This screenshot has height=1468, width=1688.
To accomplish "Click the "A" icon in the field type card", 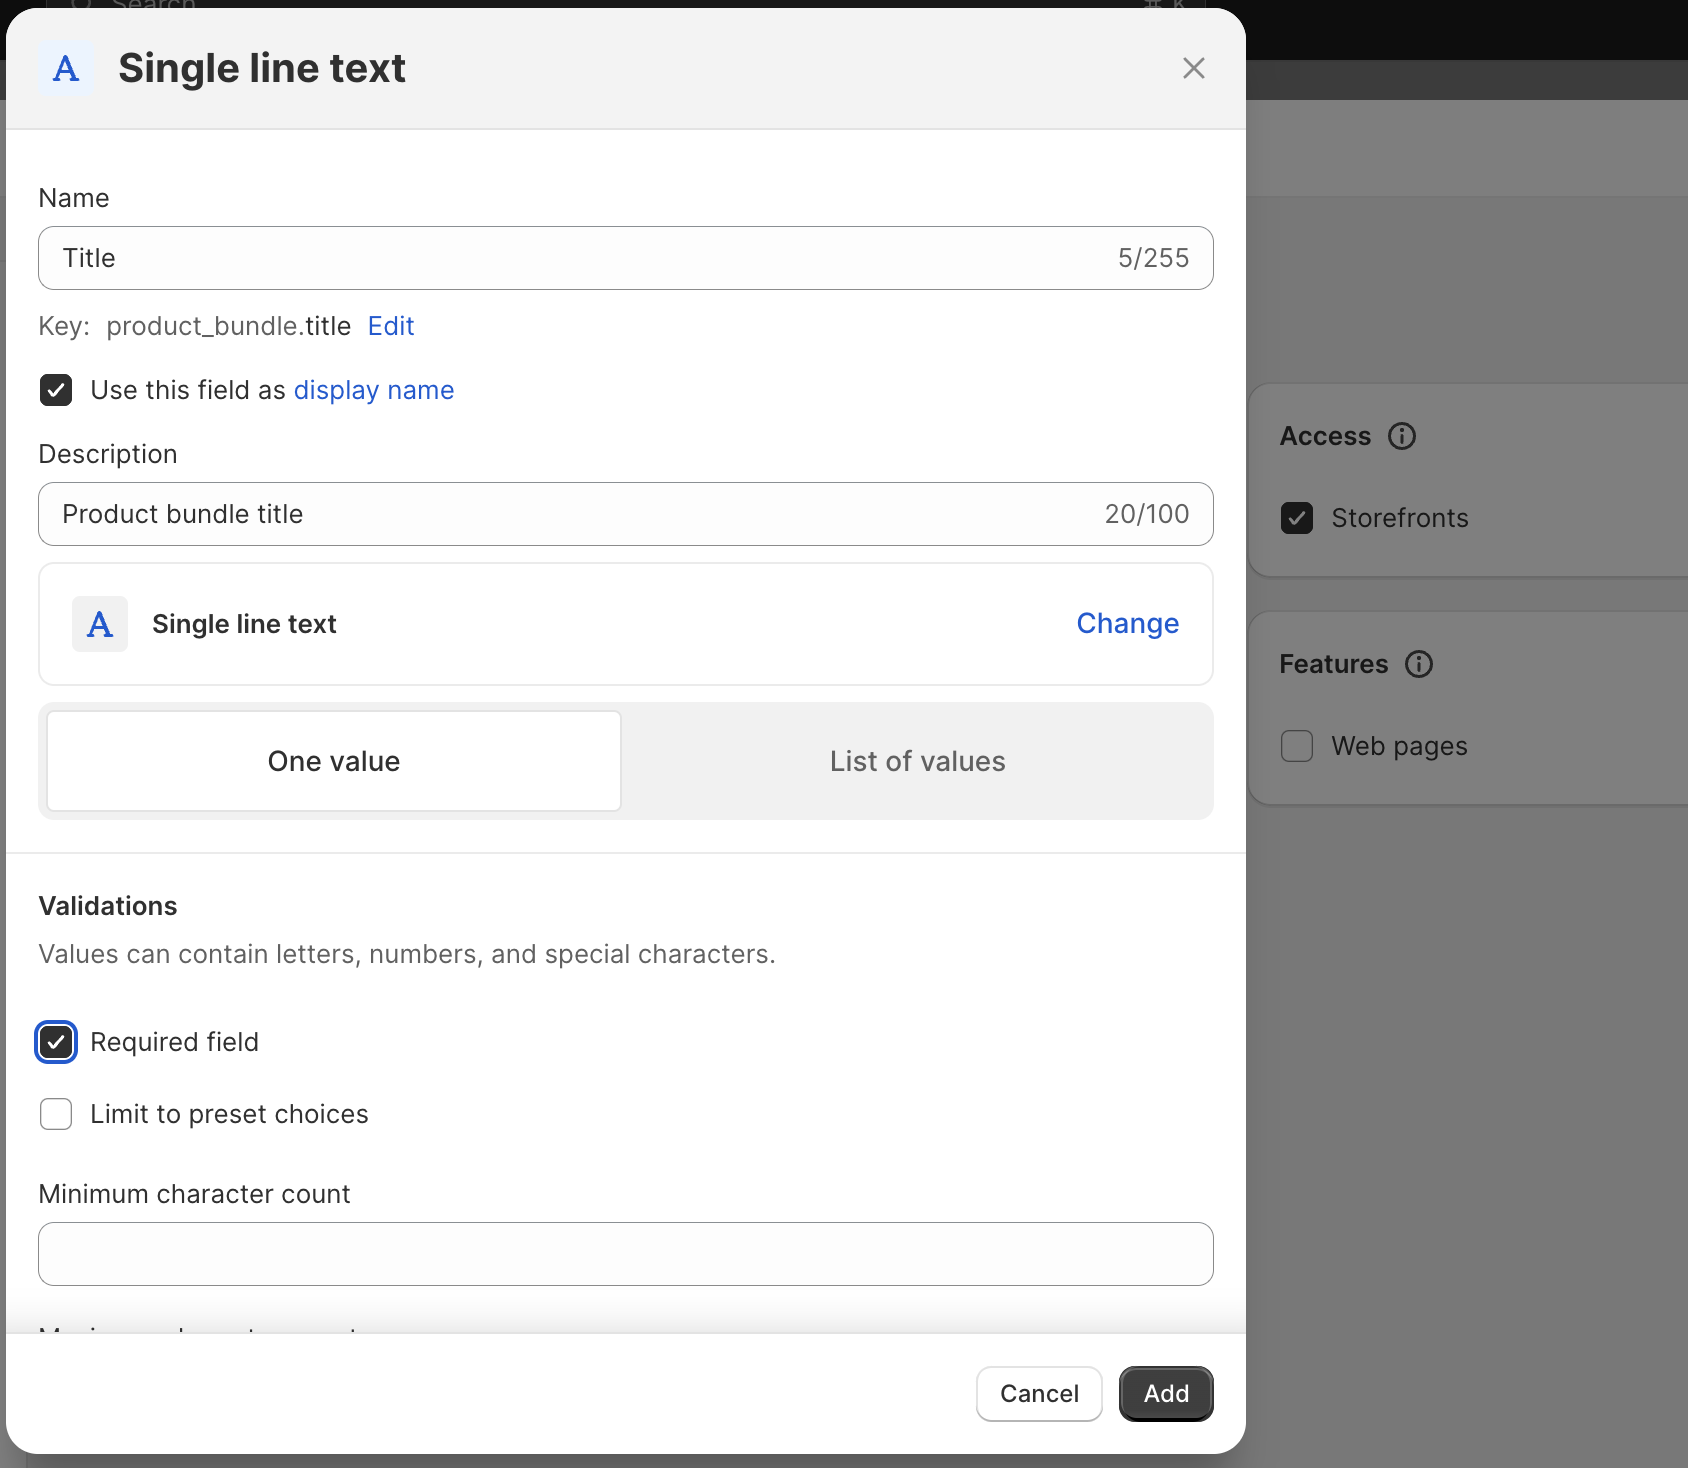I will tap(99, 623).
